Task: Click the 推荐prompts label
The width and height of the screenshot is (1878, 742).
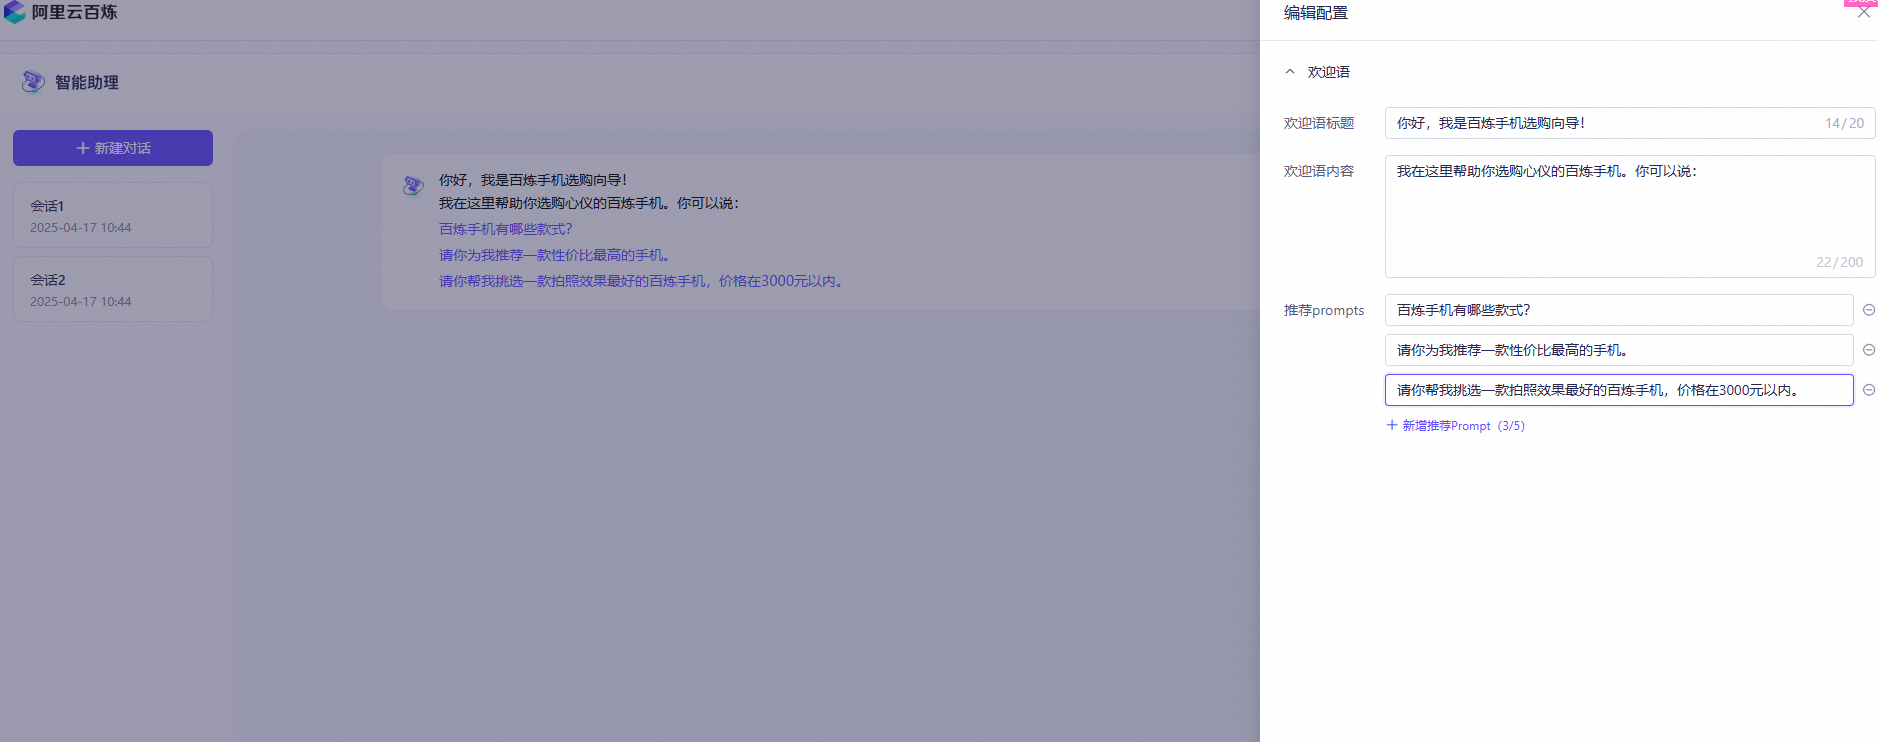Action: tap(1324, 310)
